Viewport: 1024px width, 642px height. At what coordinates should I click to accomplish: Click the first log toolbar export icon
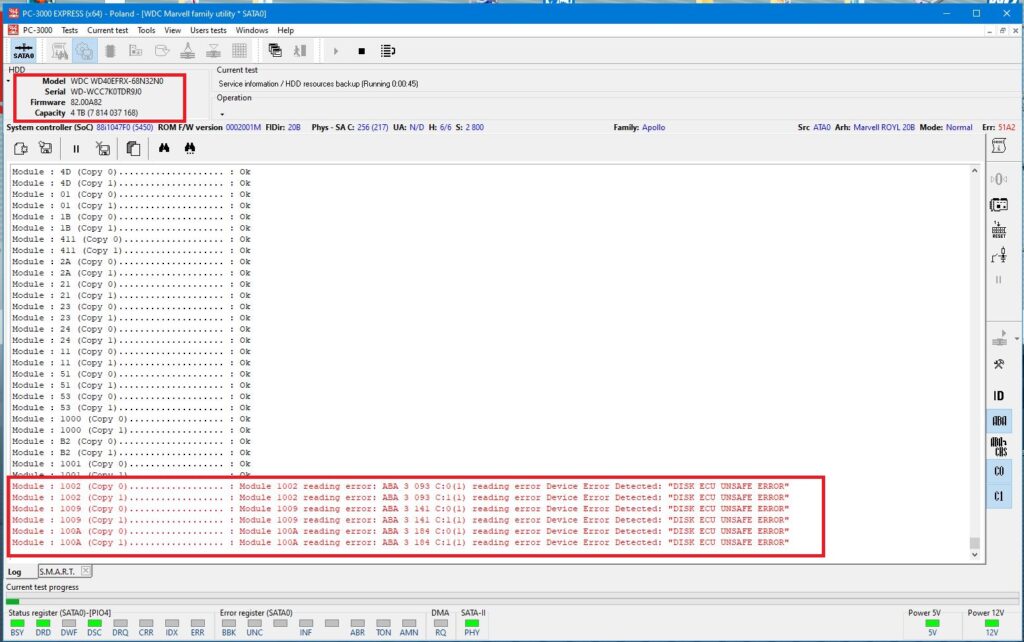tap(20, 148)
